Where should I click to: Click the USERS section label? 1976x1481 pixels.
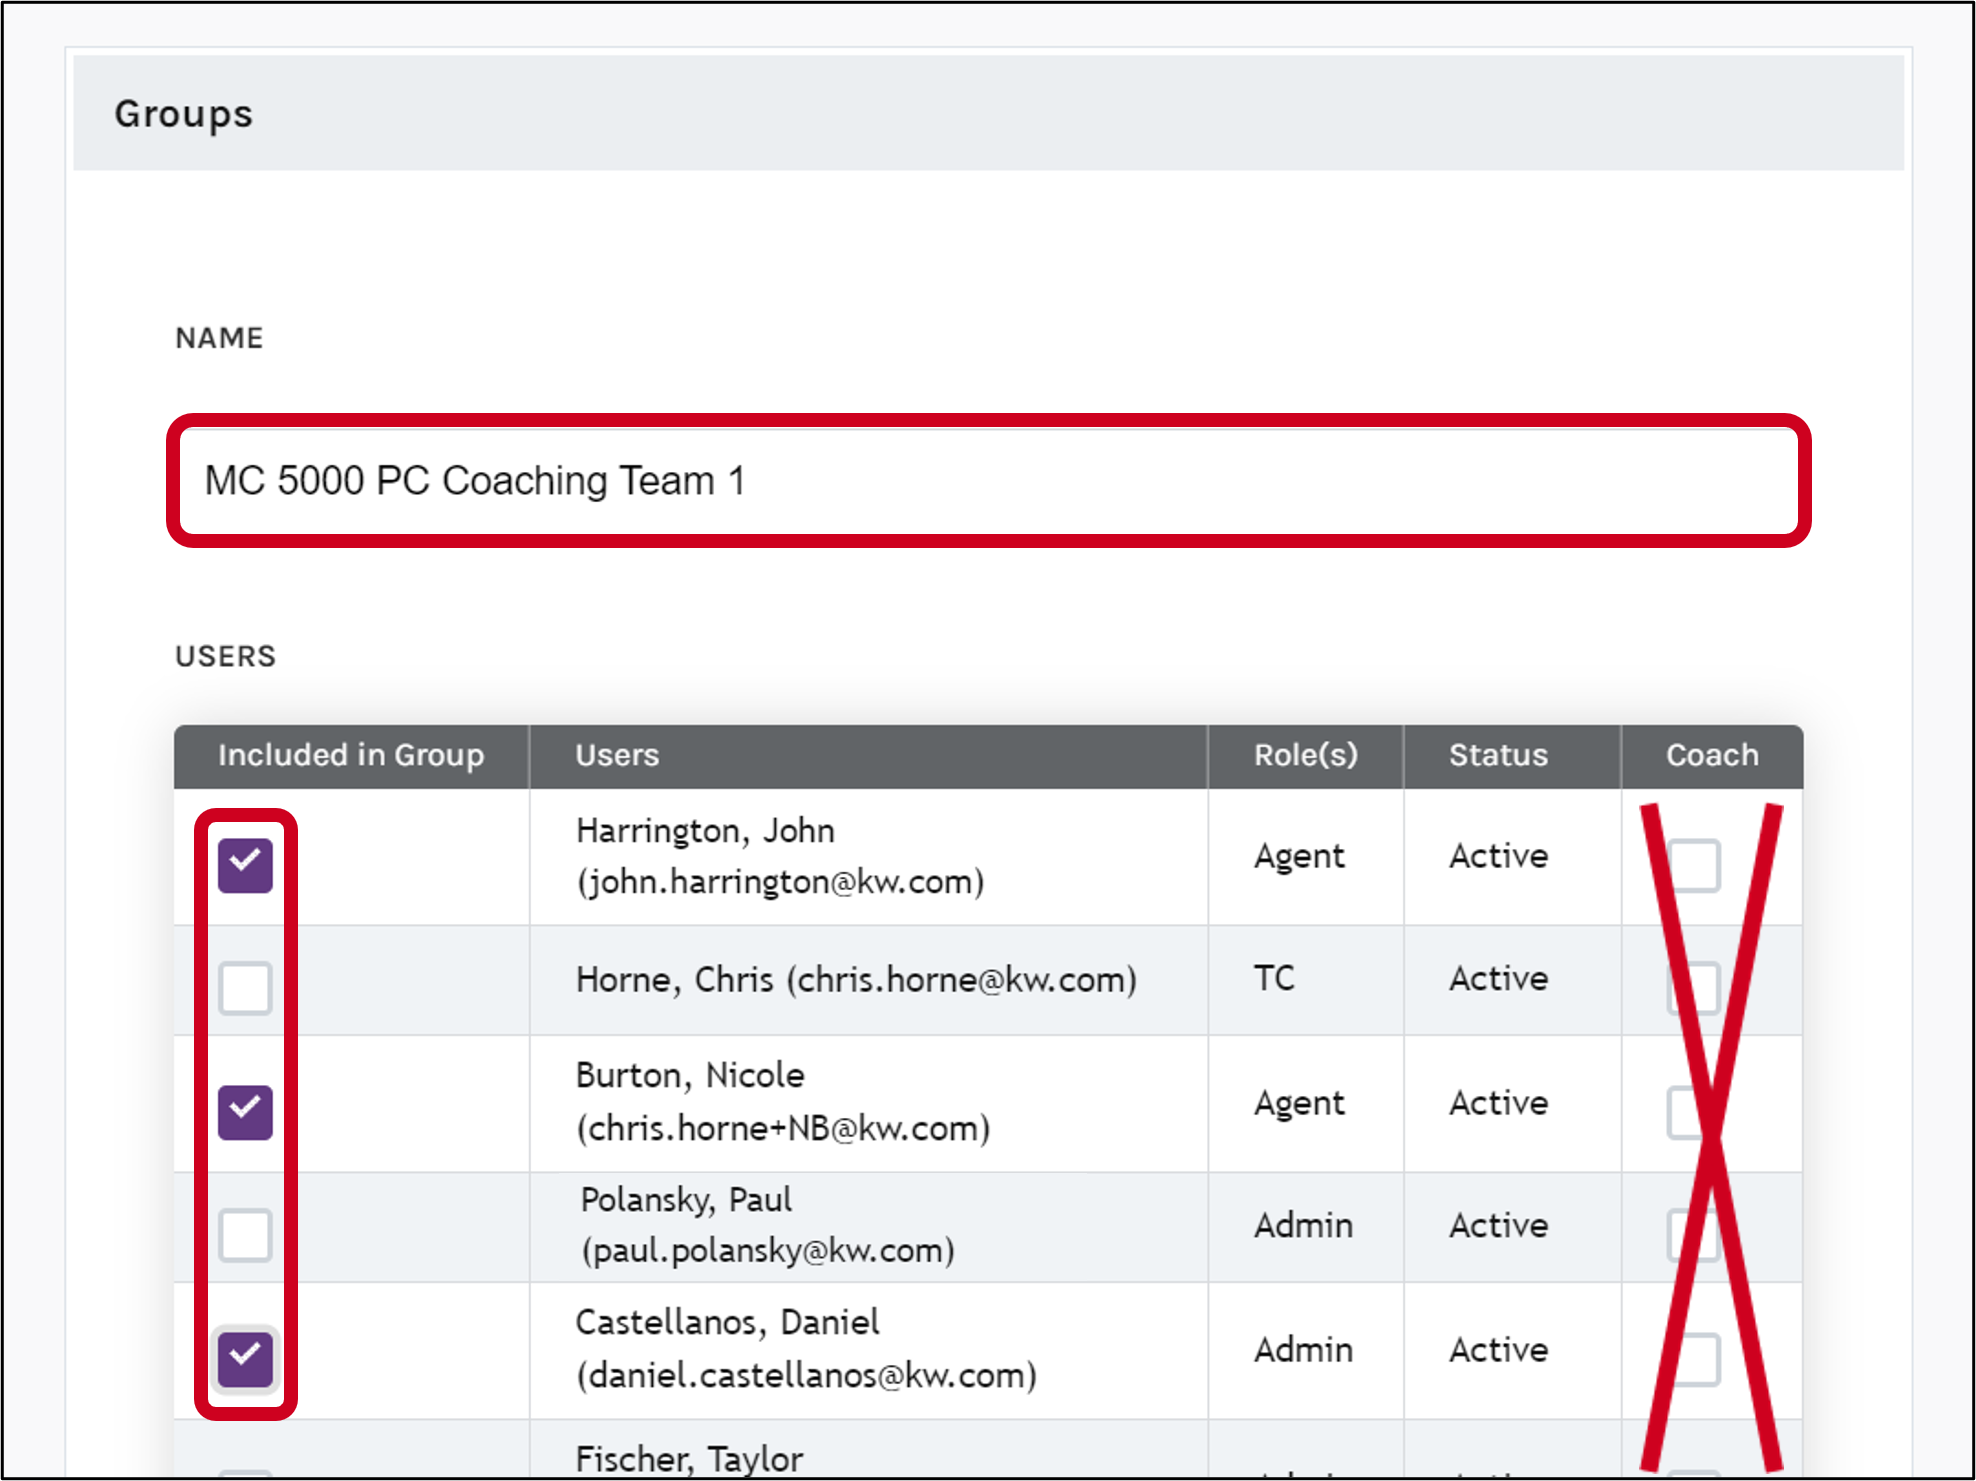pyautogui.click(x=225, y=656)
